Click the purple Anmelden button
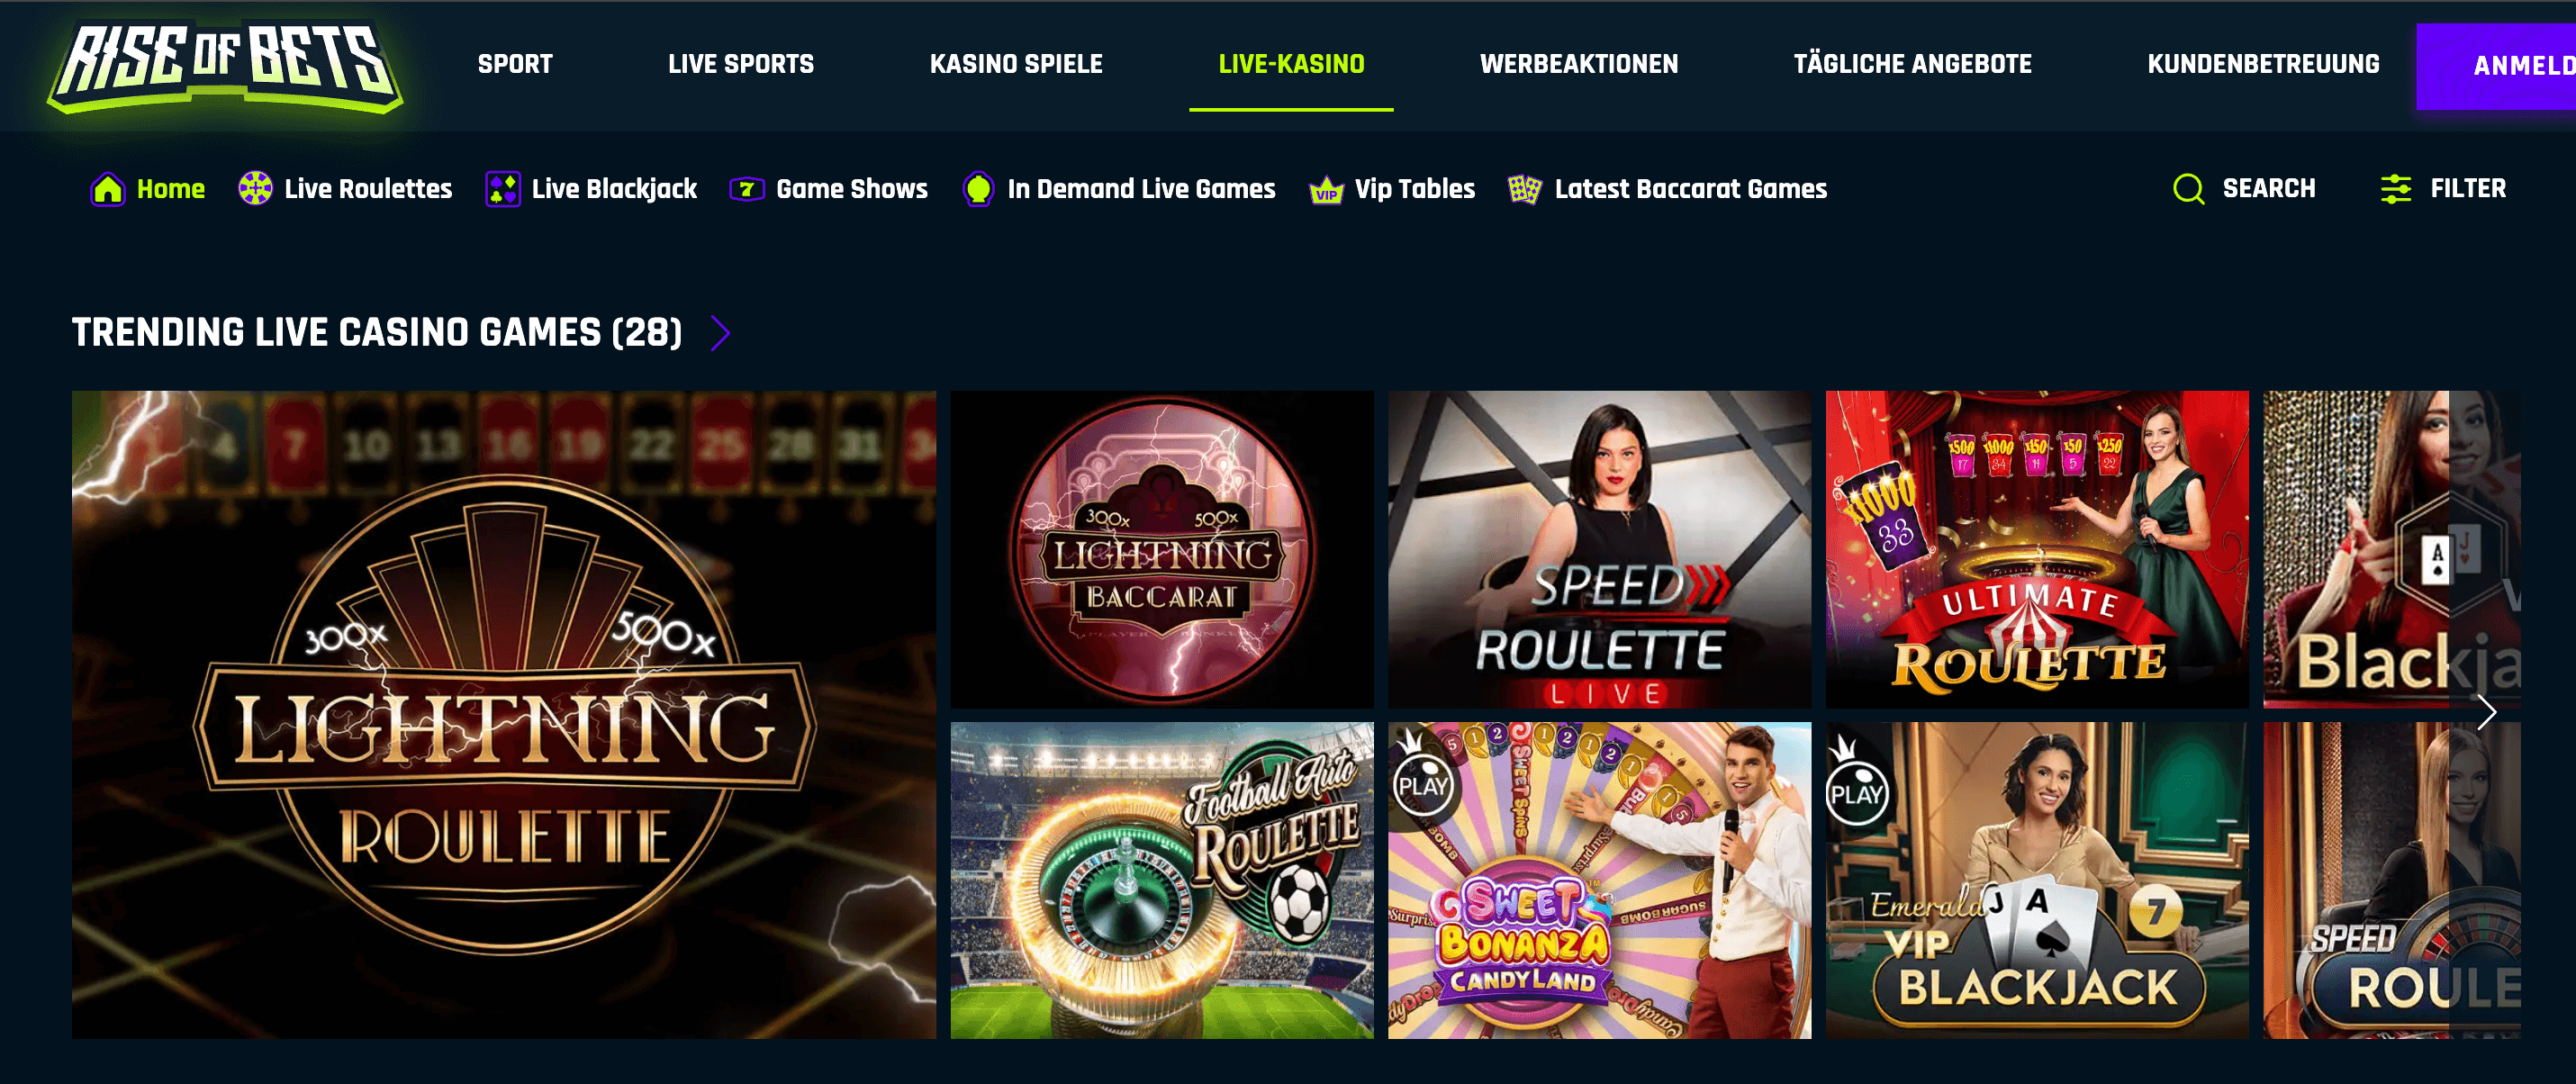This screenshot has width=2576, height=1084. click(x=2496, y=66)
